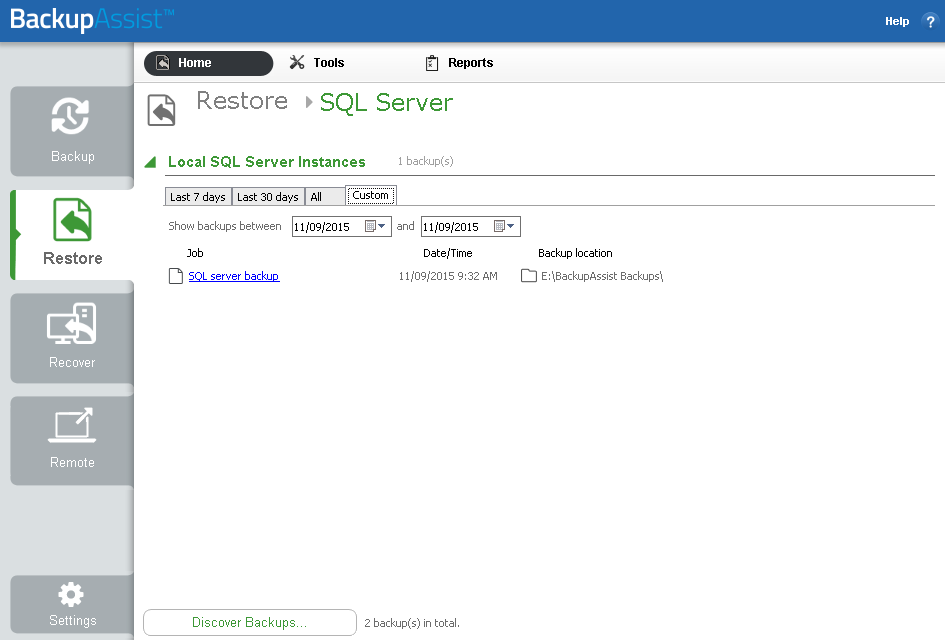This screenshot has height=641, width=945.
Task: Click the '1 backup(s)' count text
Action: (425, 161)
